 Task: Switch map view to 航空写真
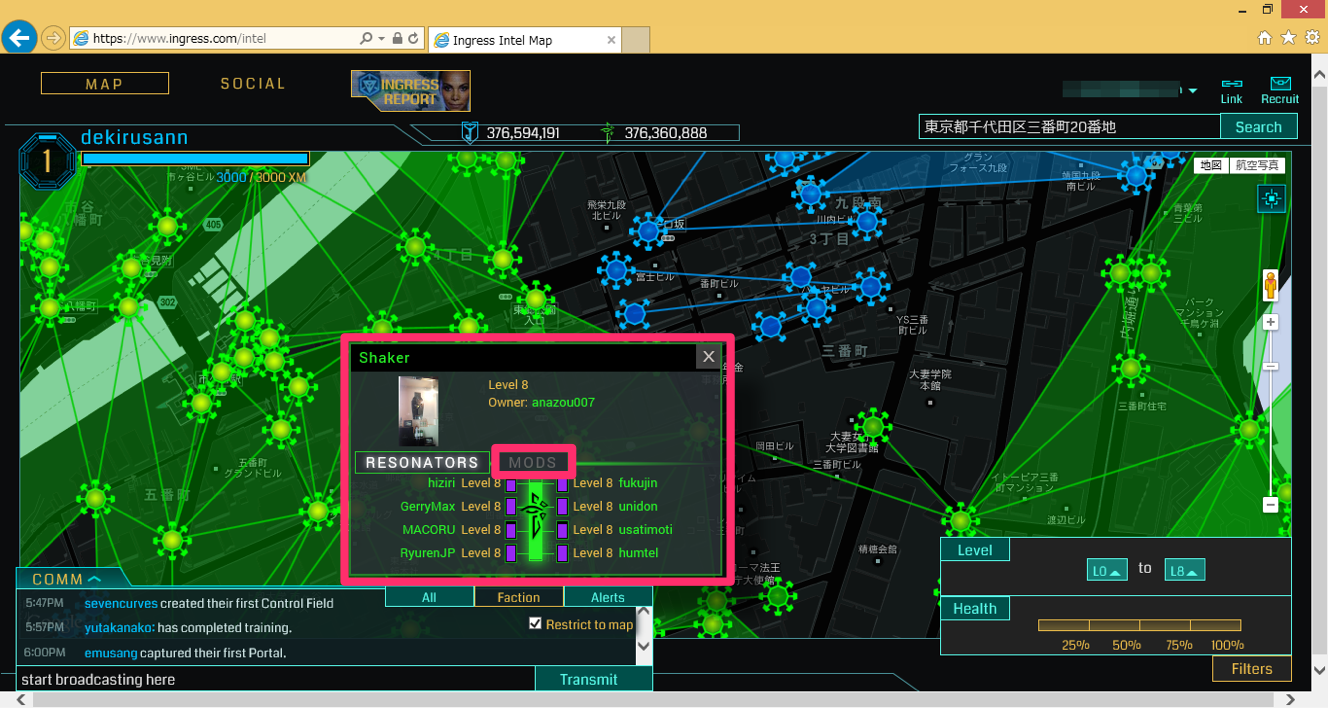coord(1257,165)
